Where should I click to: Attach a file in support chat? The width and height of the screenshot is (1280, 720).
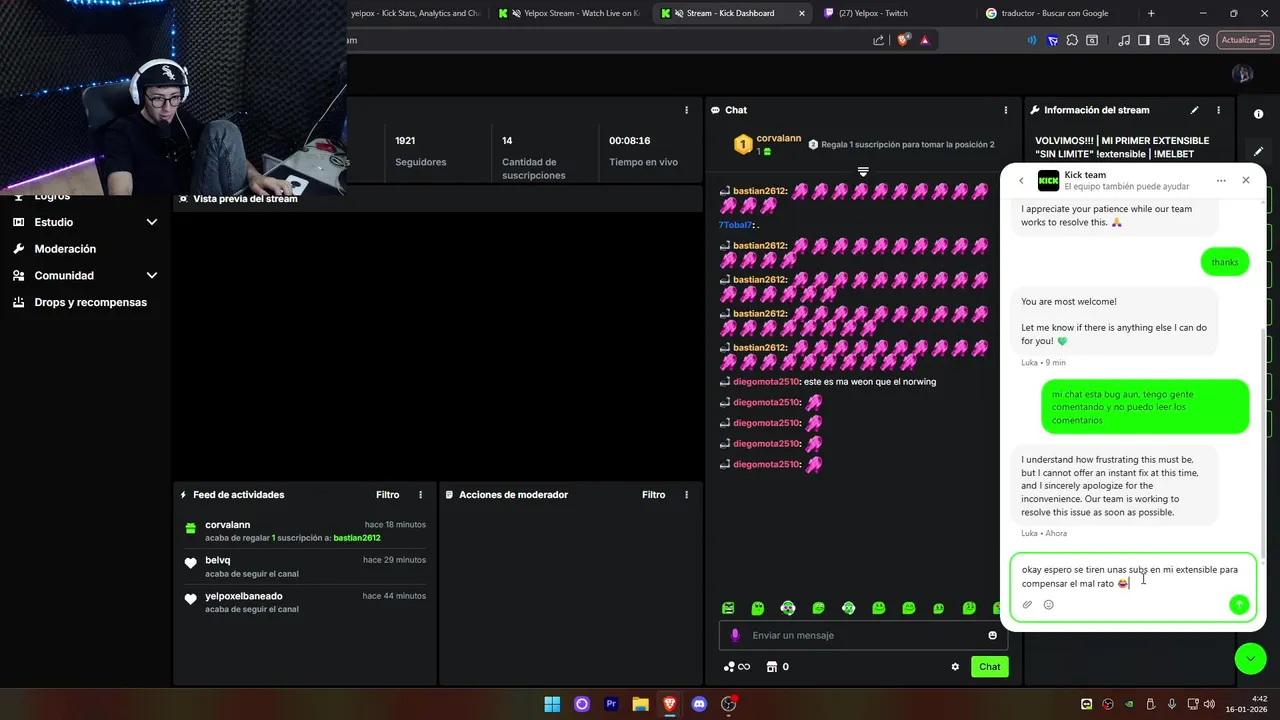coord(1027,604)
